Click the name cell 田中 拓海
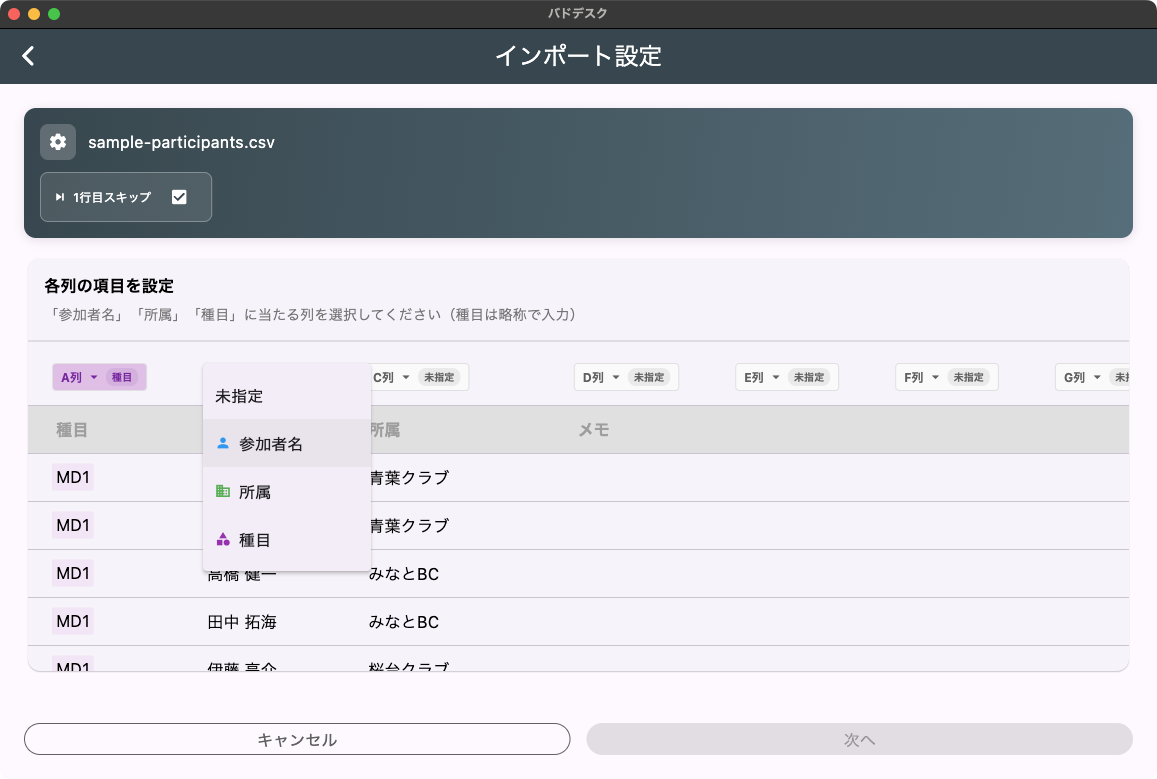Viewport: 1157px width, 779px height. coord(242,622)
